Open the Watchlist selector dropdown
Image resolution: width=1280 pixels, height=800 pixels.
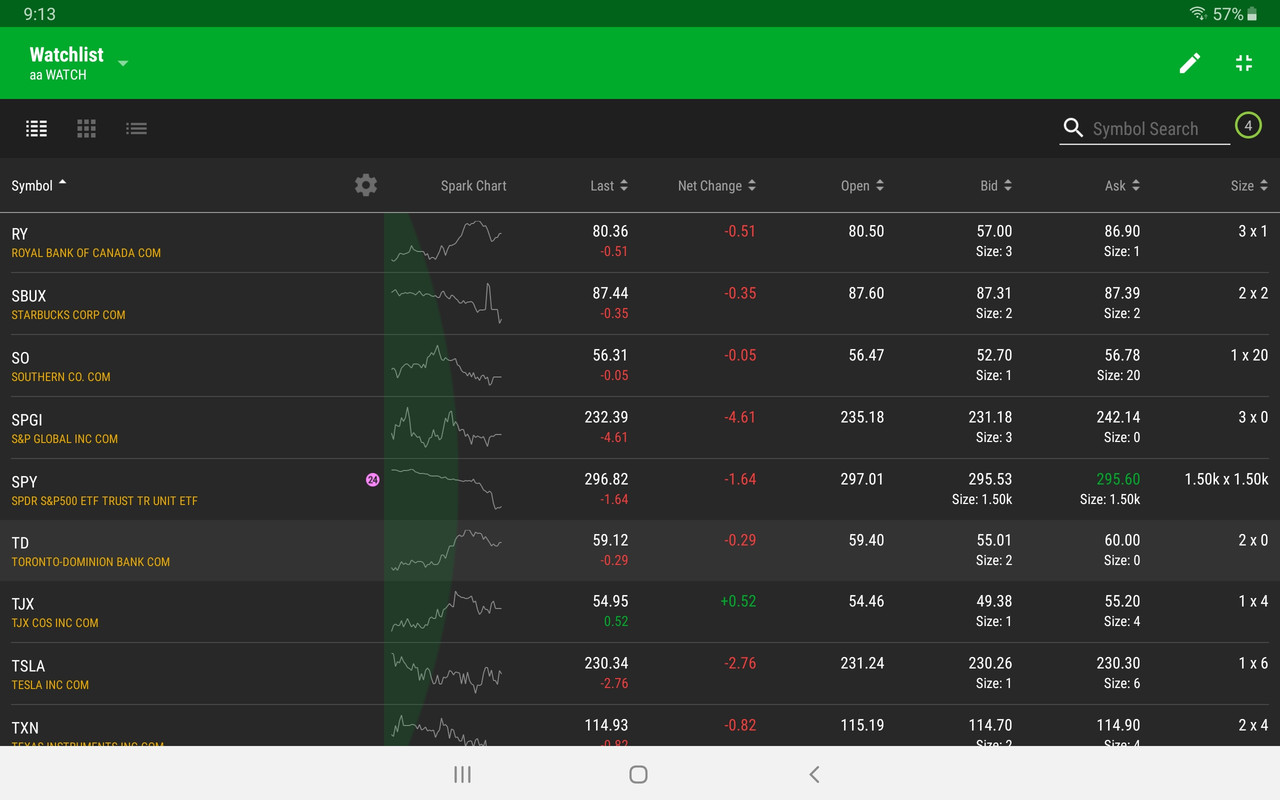pos(122,63)
